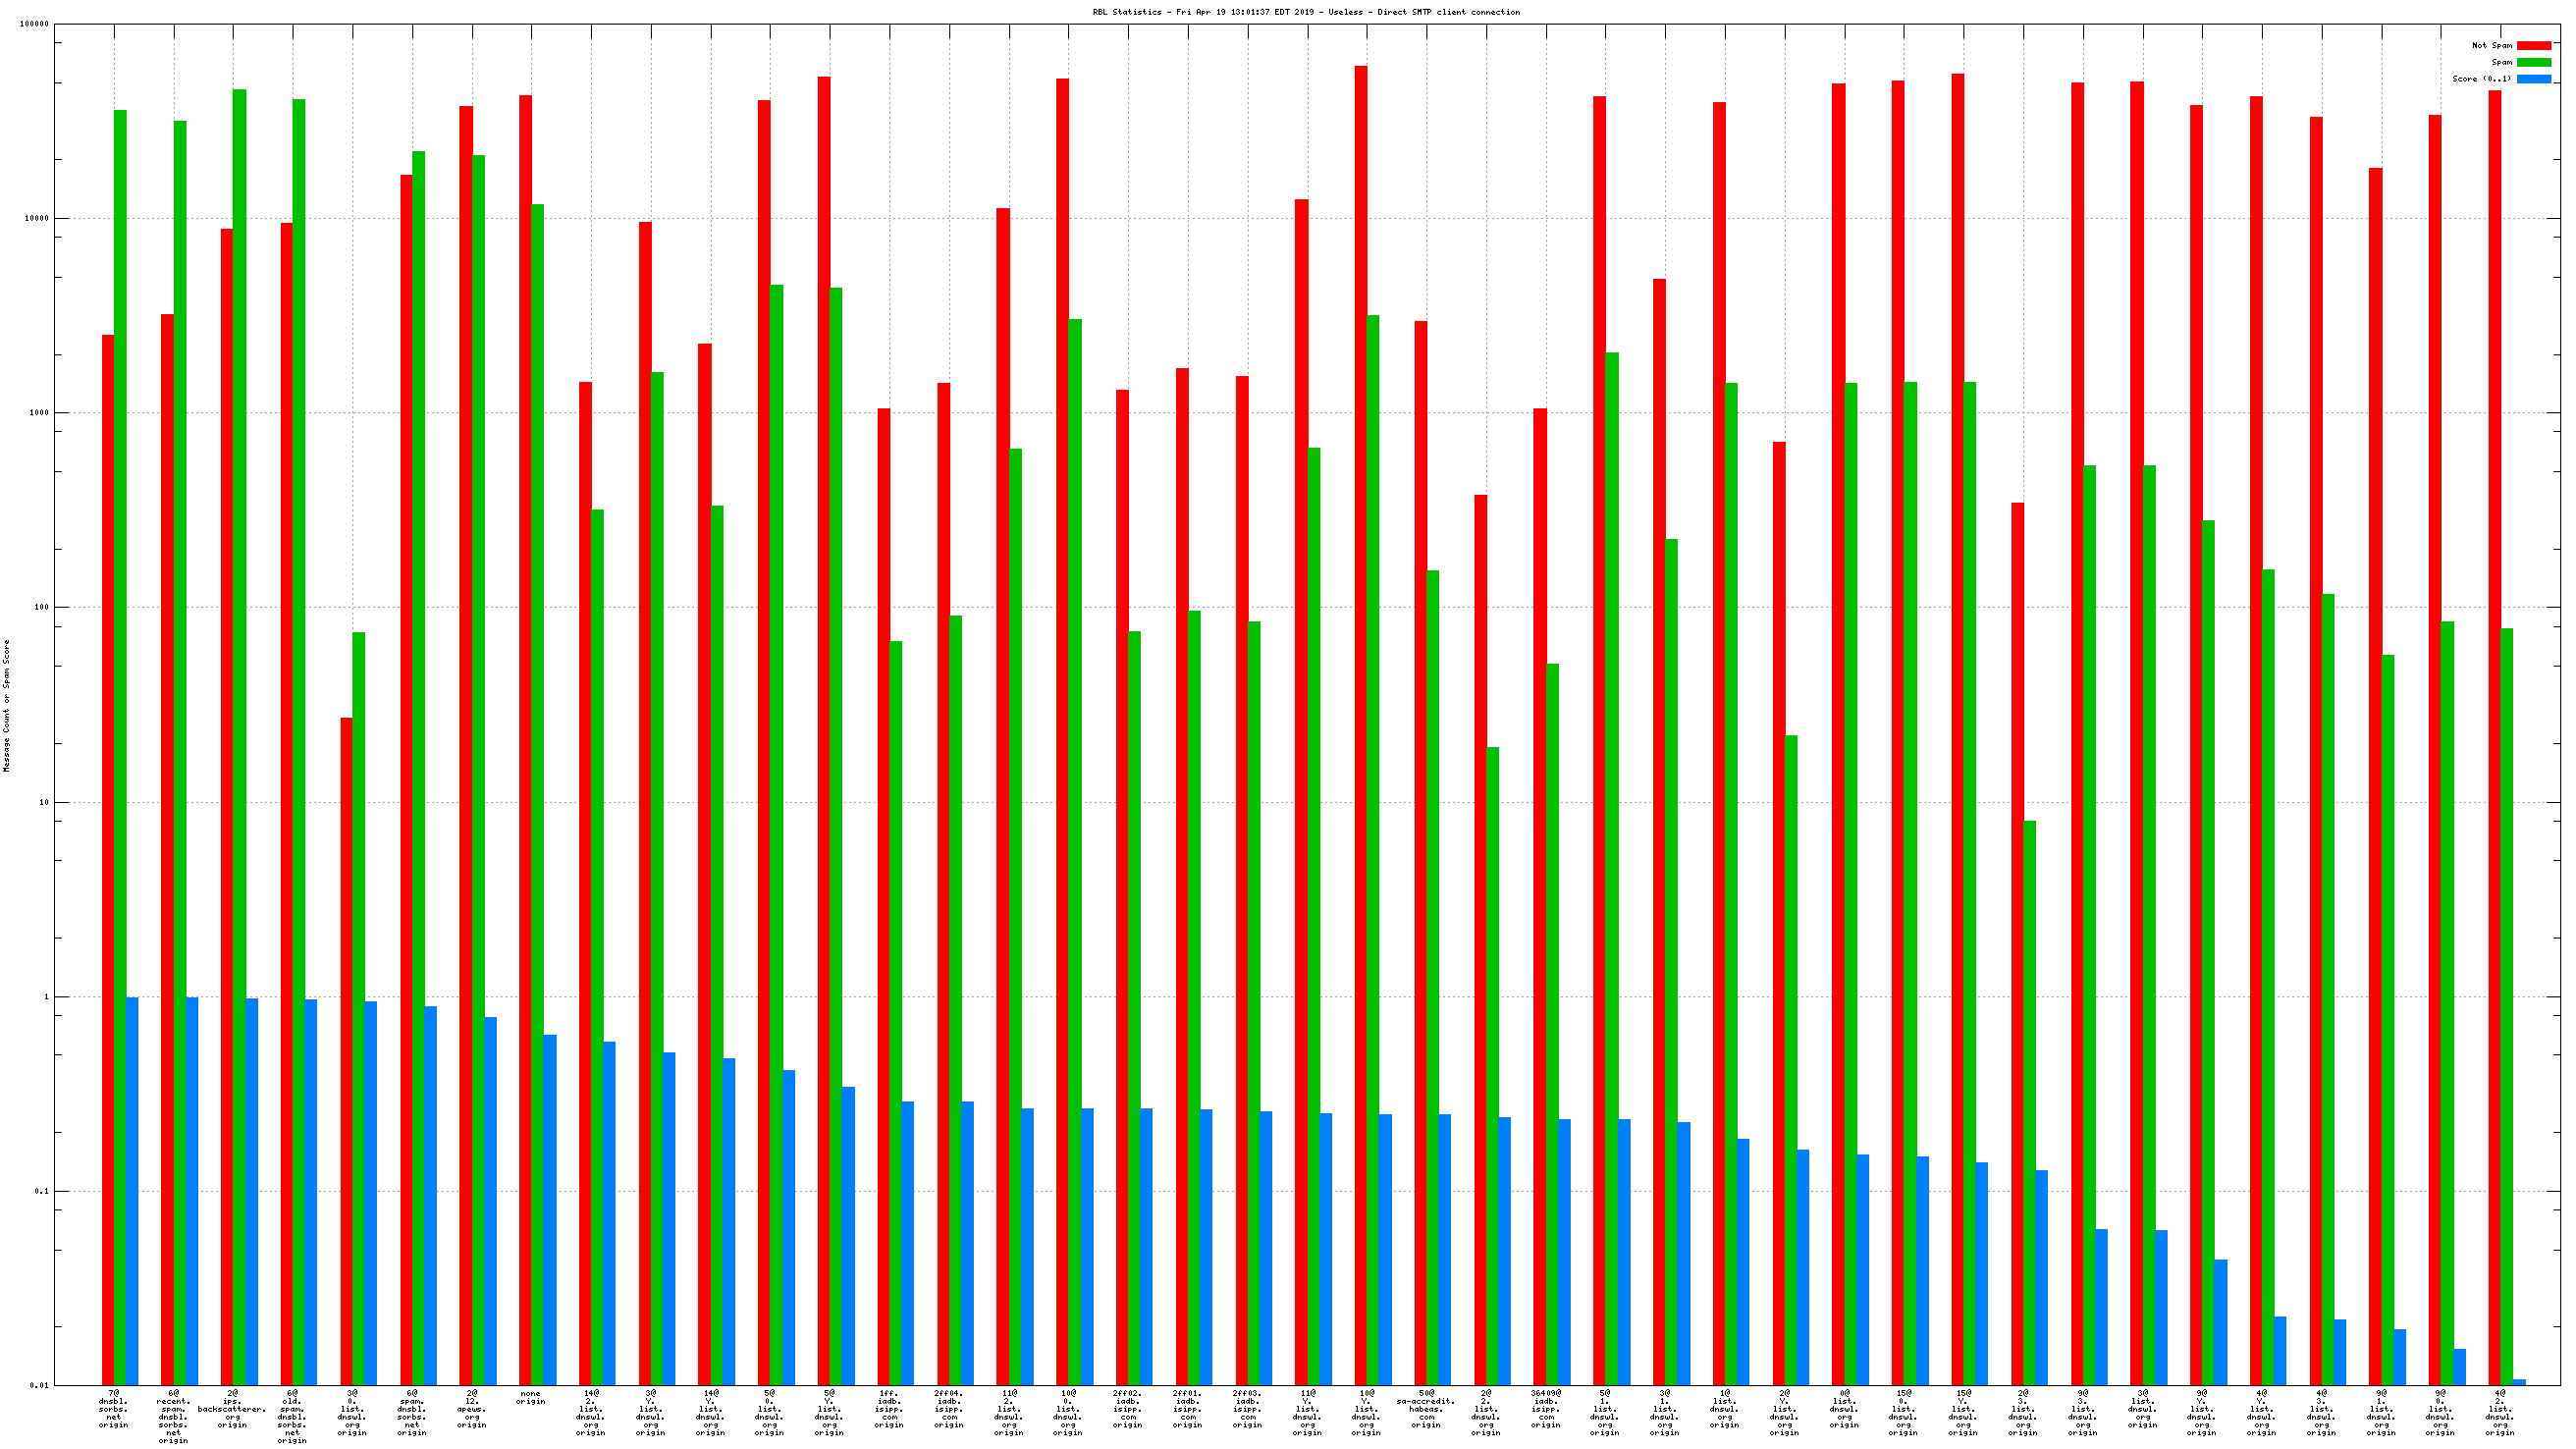Click the RBL Statistics chart title
The height and width of the screenshot is (1449, 2576).
(1306, 12)
